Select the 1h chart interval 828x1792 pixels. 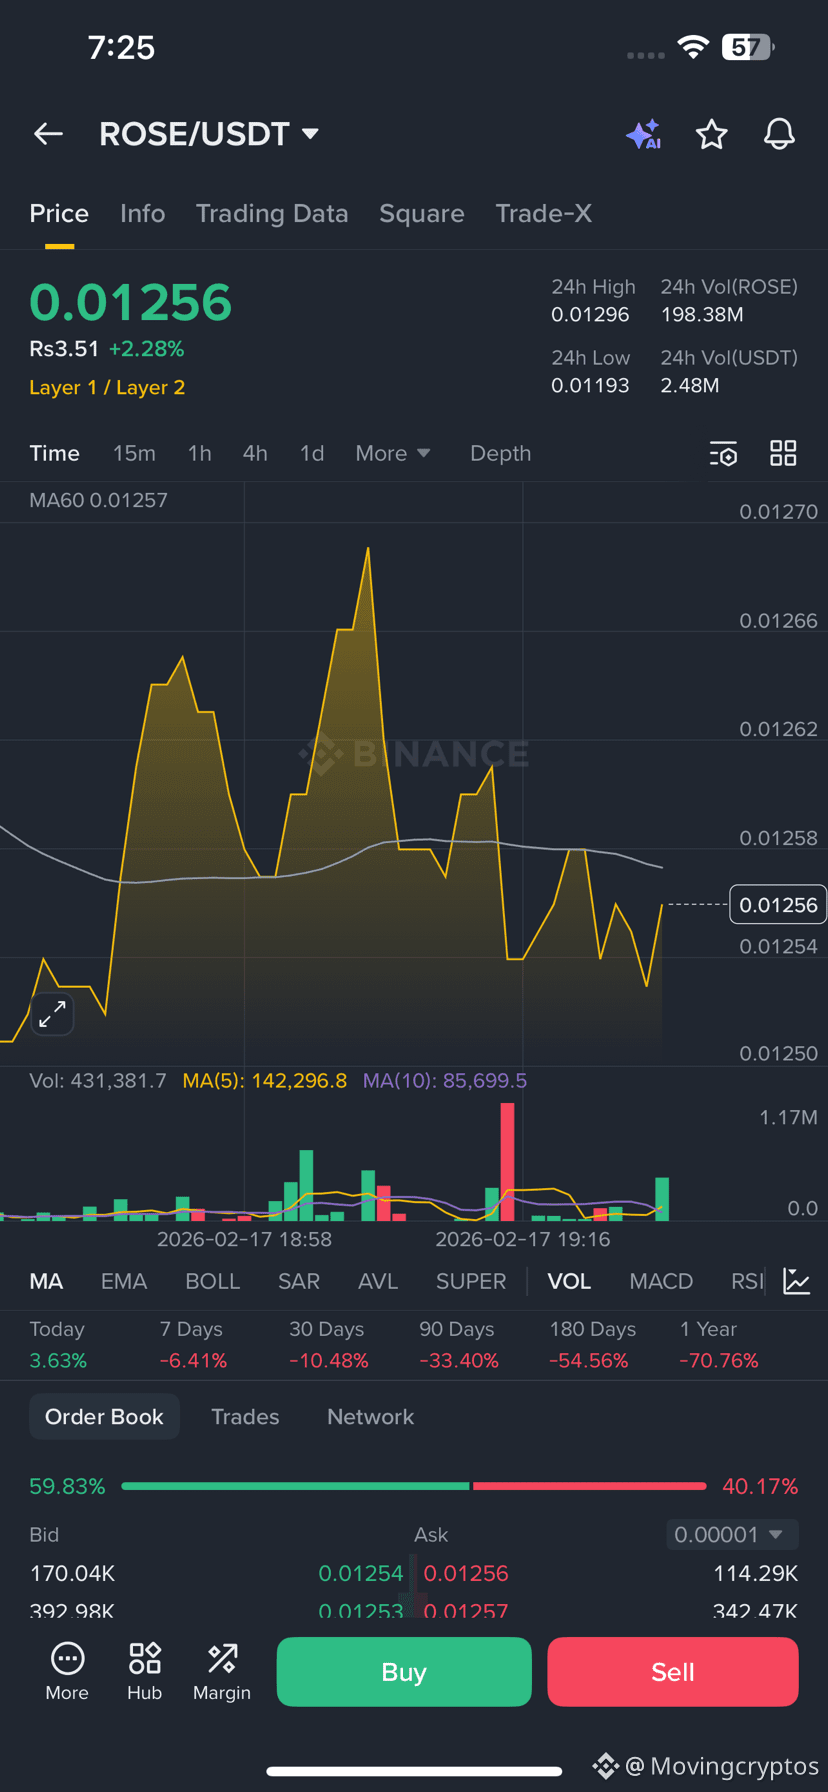point(200,454)
